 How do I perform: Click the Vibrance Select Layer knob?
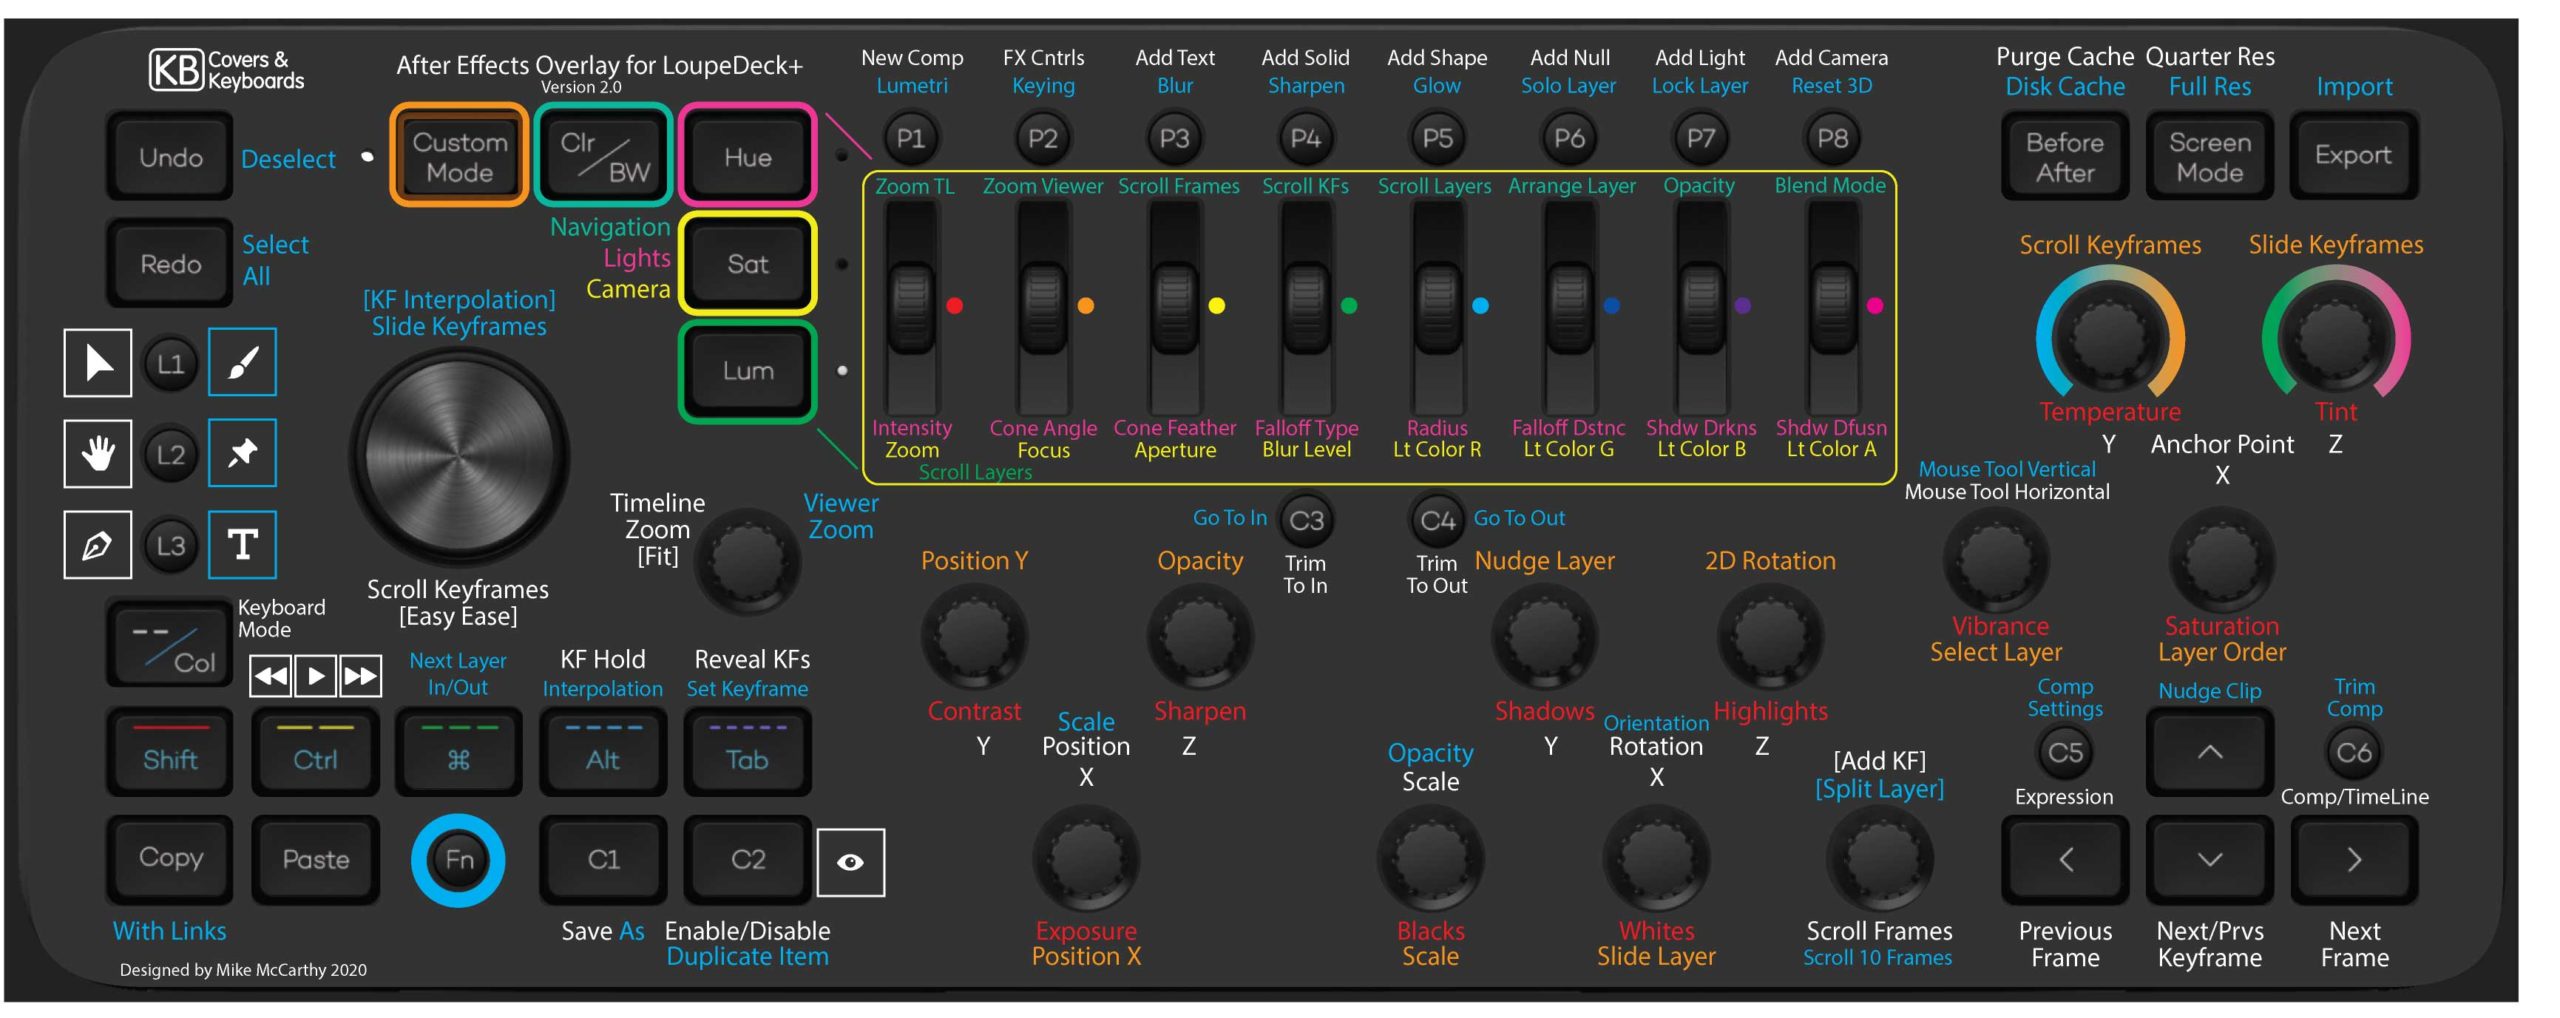(x=1996, y=560)
